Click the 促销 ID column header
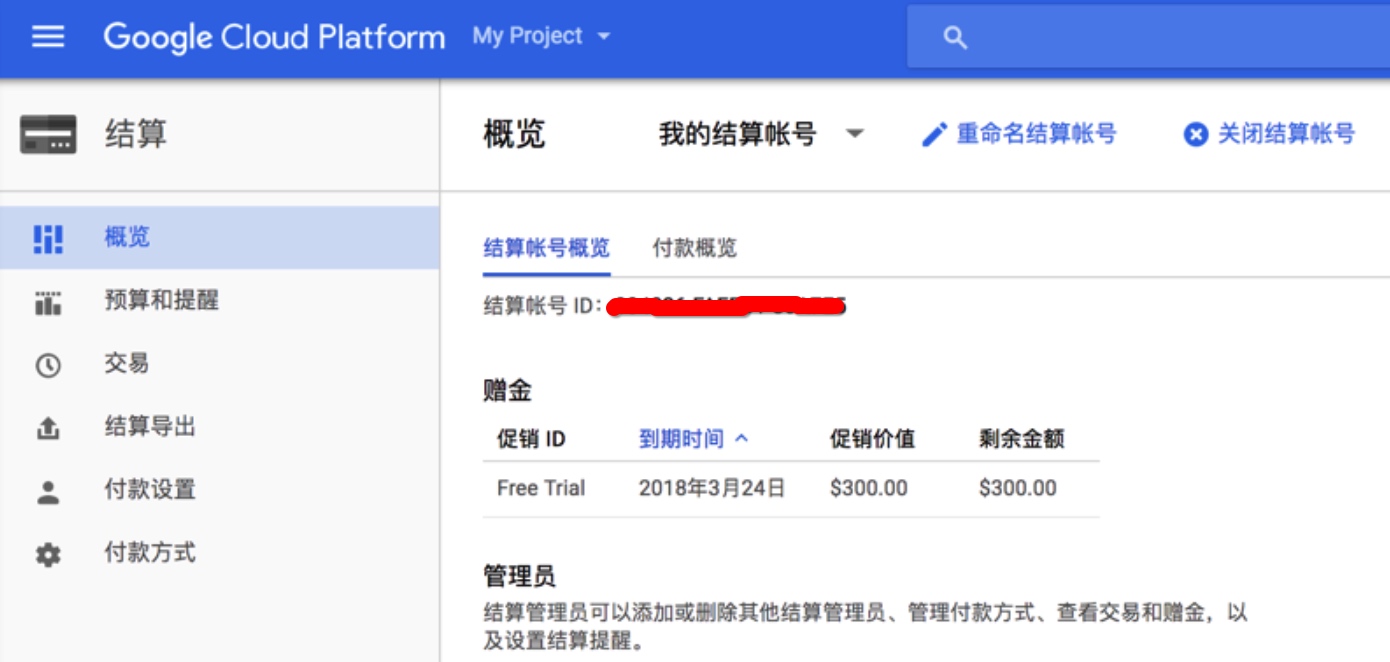Screen dimensions: 1390x662 click(x=531, y=438)
